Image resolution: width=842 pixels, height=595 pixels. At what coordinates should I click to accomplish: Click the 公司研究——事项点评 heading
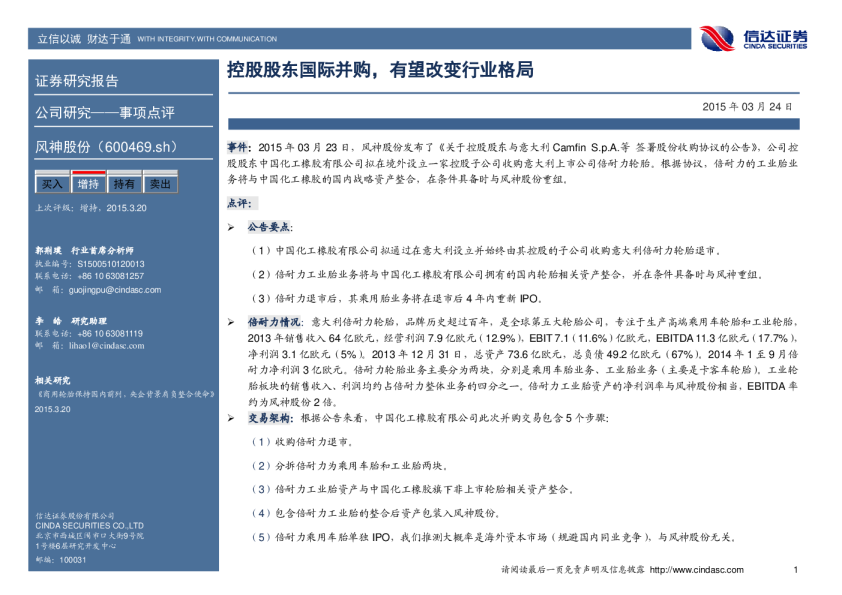[x=105, y=112]
